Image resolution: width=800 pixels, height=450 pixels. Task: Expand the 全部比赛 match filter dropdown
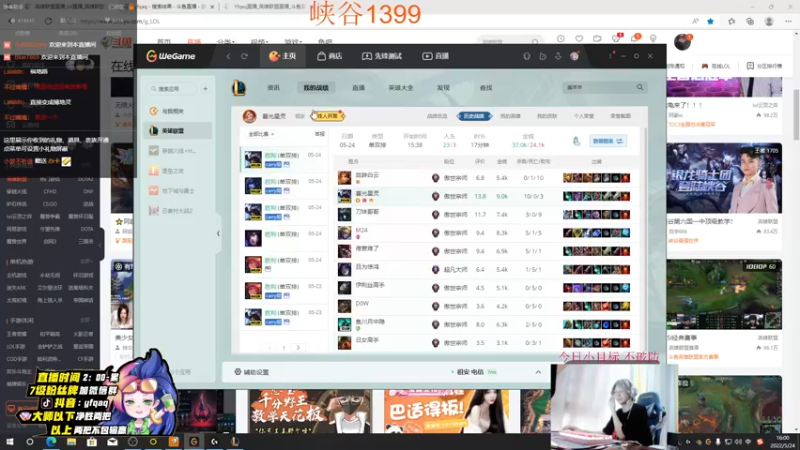tap(261, 134)
